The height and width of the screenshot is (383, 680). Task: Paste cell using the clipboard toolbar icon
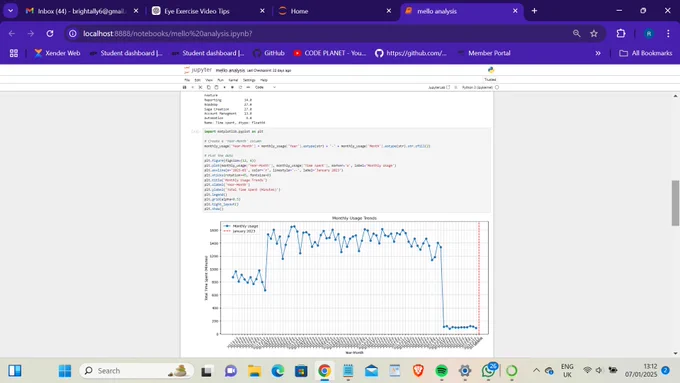tap(216, 87)
